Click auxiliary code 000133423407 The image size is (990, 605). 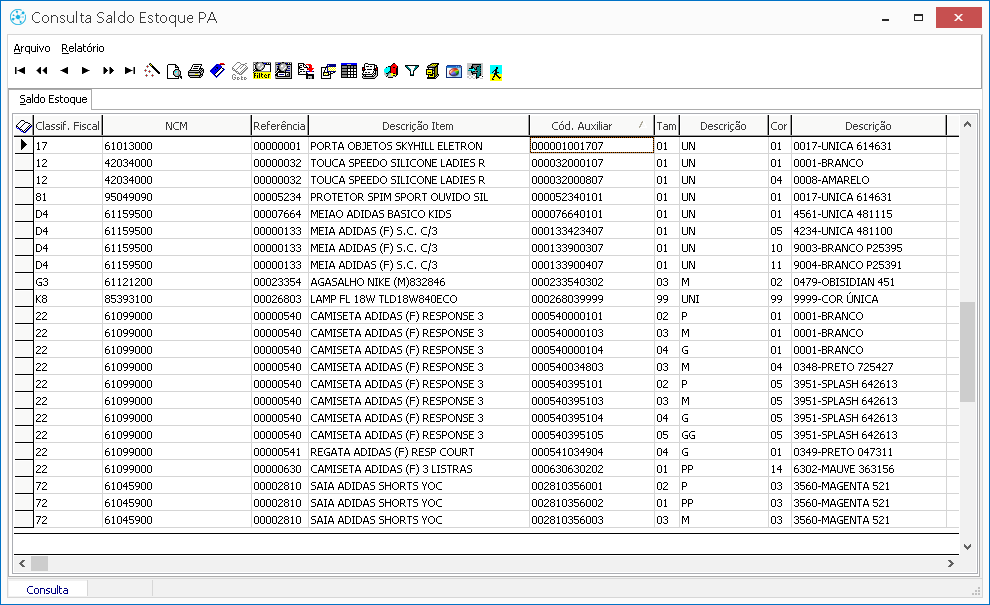click(x=592, y=231)
